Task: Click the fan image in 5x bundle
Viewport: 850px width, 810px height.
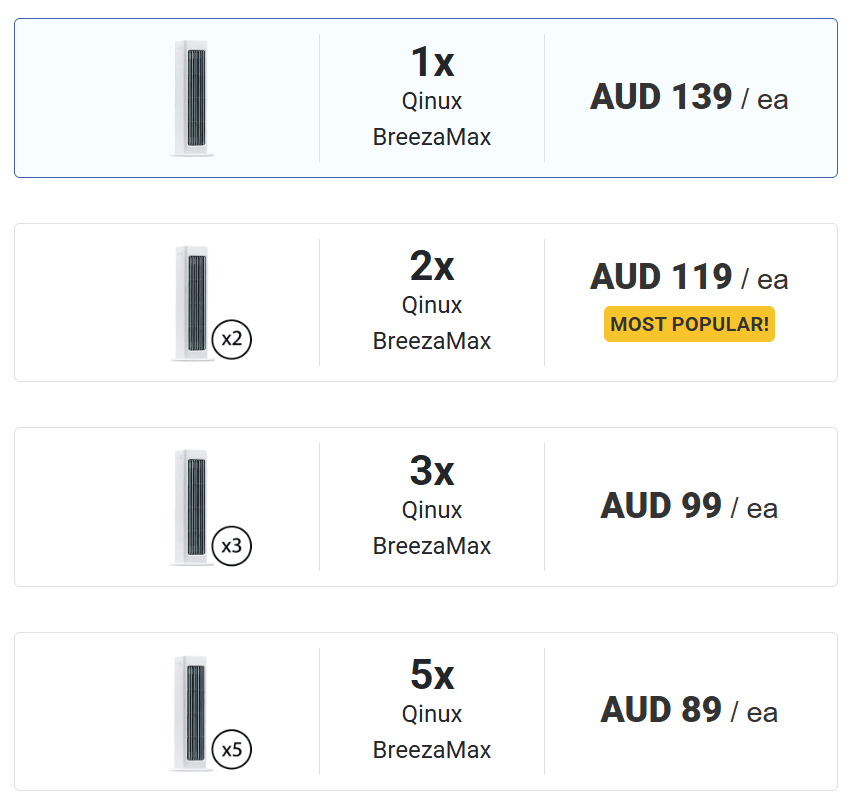Action: [191, 712]
